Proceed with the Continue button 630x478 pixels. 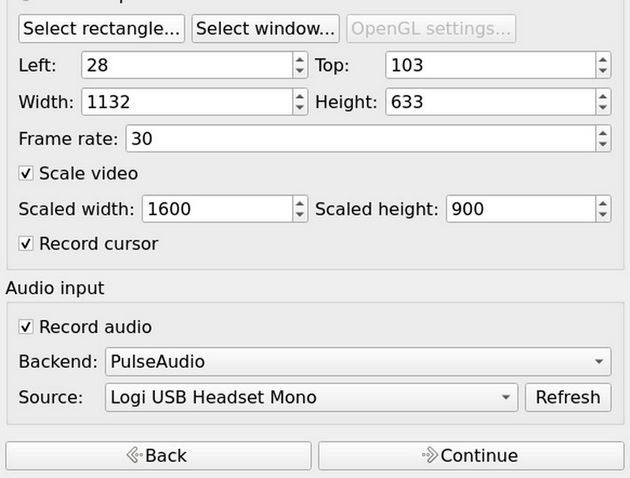coord(470,455)
